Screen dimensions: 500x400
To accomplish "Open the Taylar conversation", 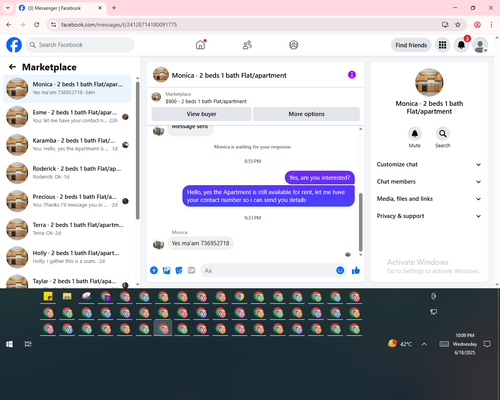I will pos(68,281).
